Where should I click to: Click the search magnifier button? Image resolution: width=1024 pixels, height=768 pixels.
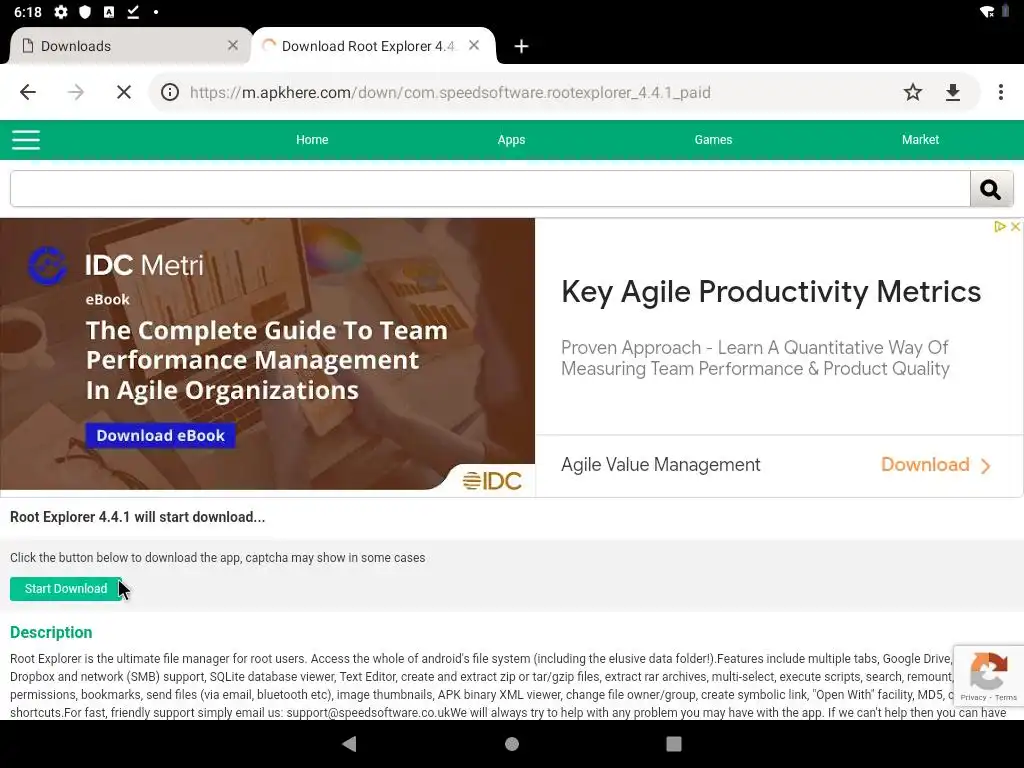991,189
